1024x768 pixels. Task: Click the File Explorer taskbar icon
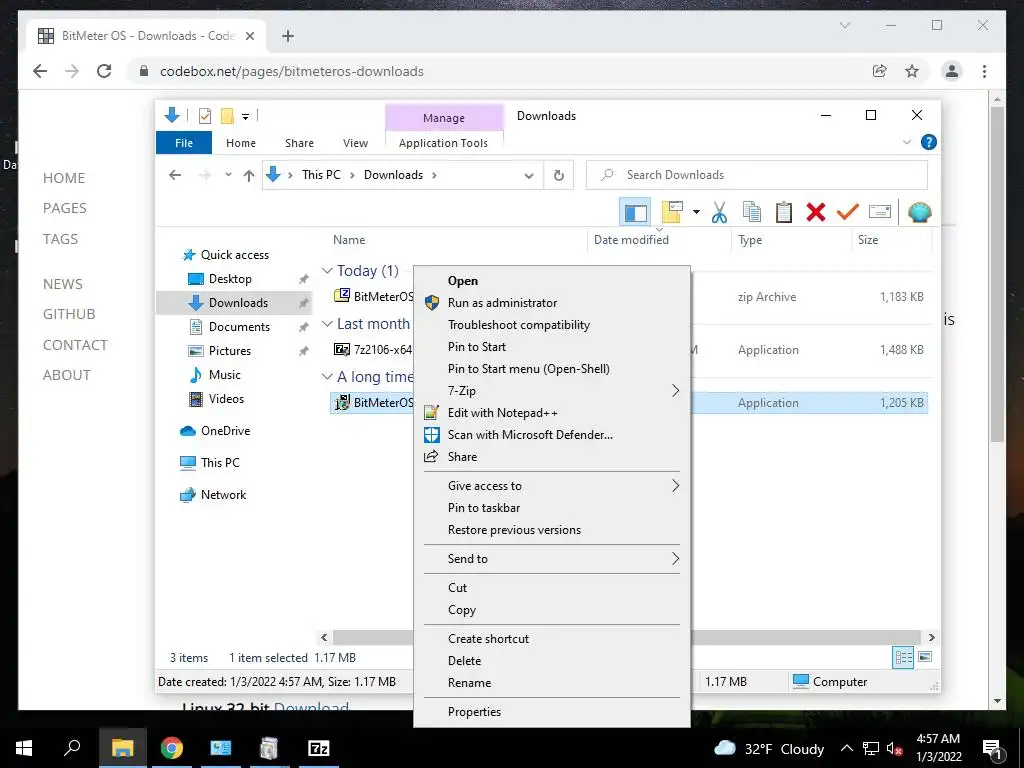[122, 748]
